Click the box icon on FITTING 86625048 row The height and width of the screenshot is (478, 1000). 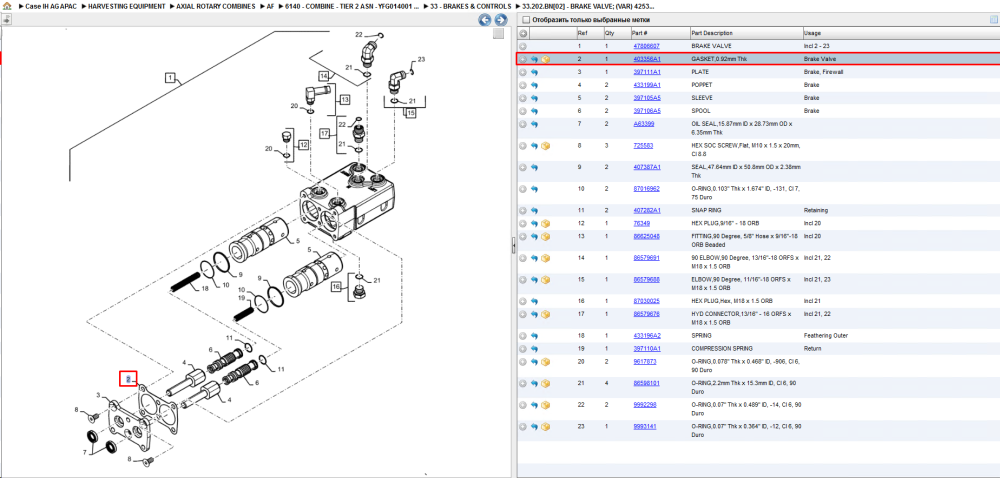546,236
